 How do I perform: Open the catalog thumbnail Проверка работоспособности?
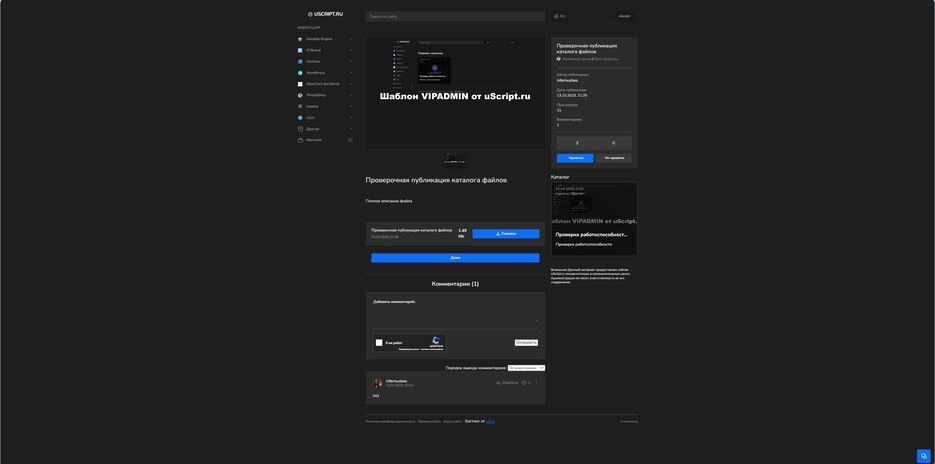pos(594,218)
